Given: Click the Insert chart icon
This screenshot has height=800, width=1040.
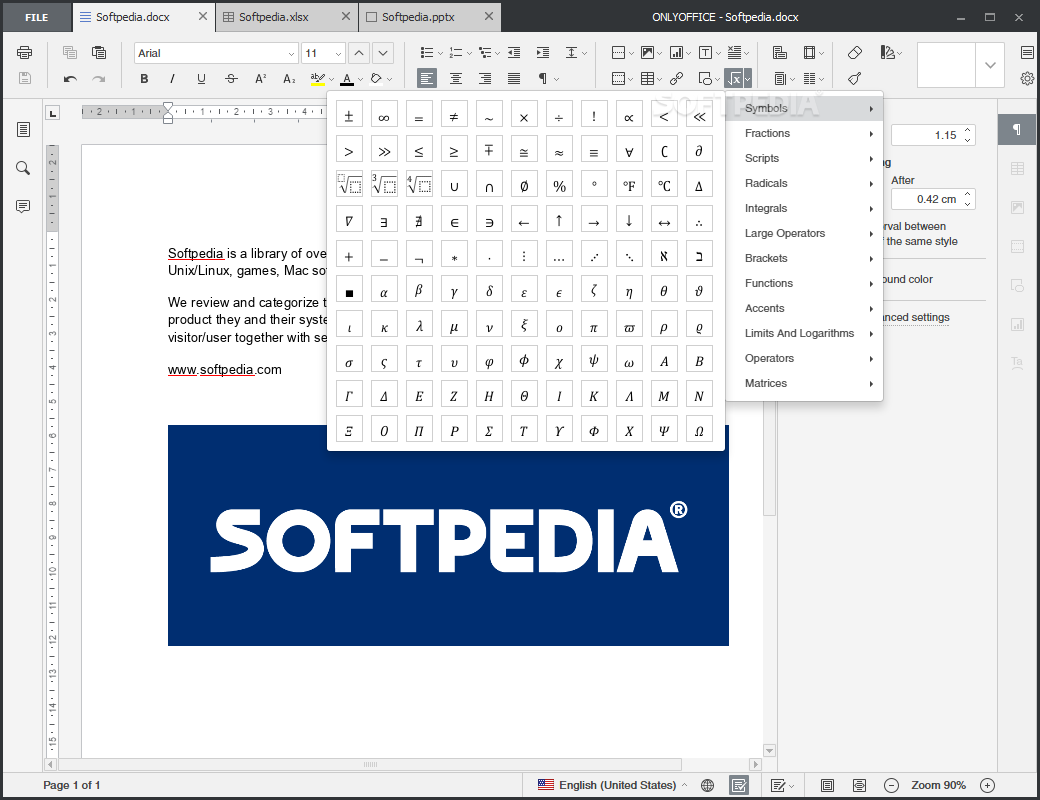Looking at the screenshot, I should [677, 52].
